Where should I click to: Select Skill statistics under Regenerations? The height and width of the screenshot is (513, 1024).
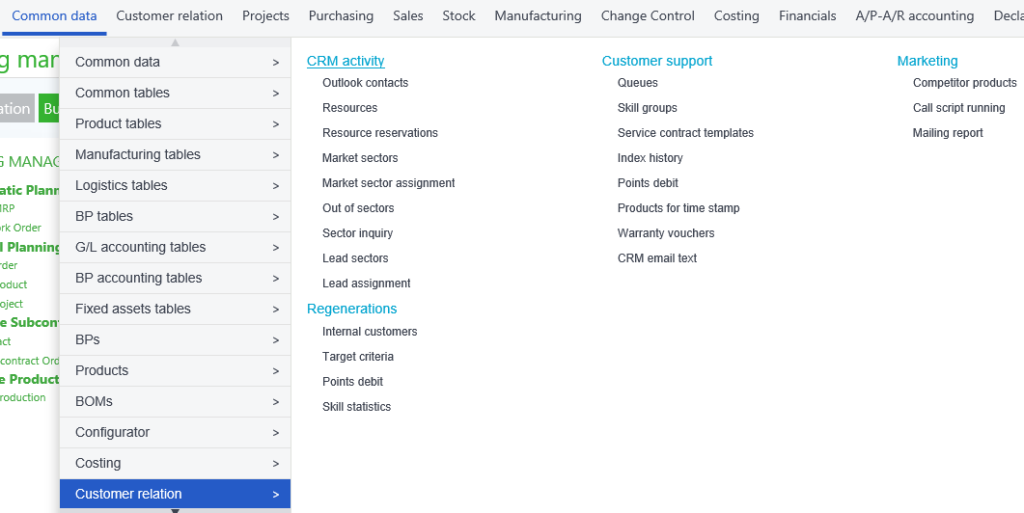356,407
